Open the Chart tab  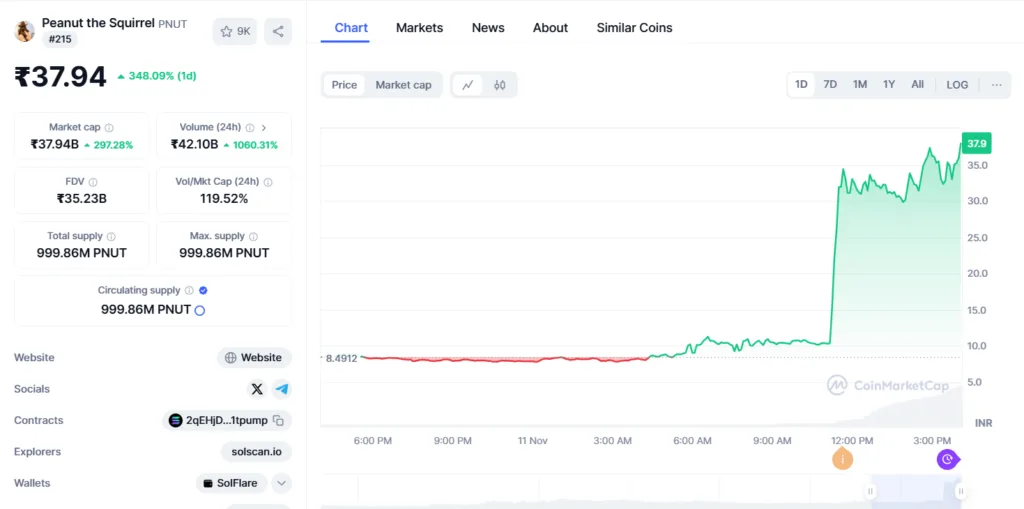(351, 28)
